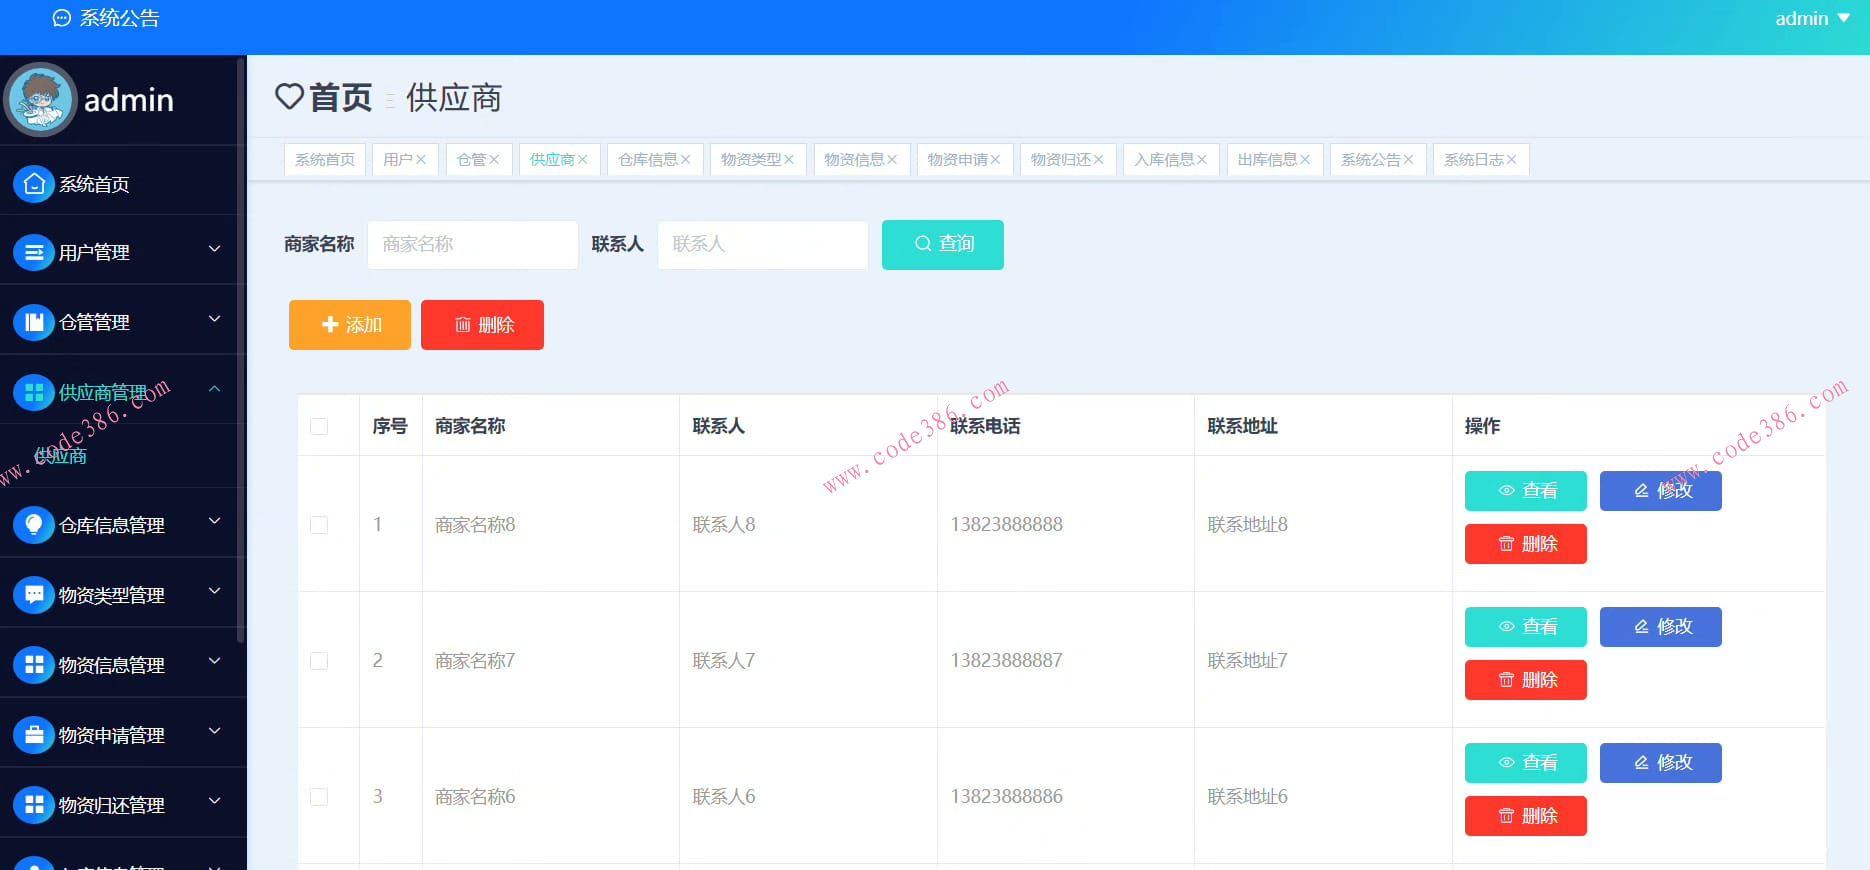Click the 物资类型管理 message icon
The height and width of the screenshot is (870, 1870).
tap(34, 595)
